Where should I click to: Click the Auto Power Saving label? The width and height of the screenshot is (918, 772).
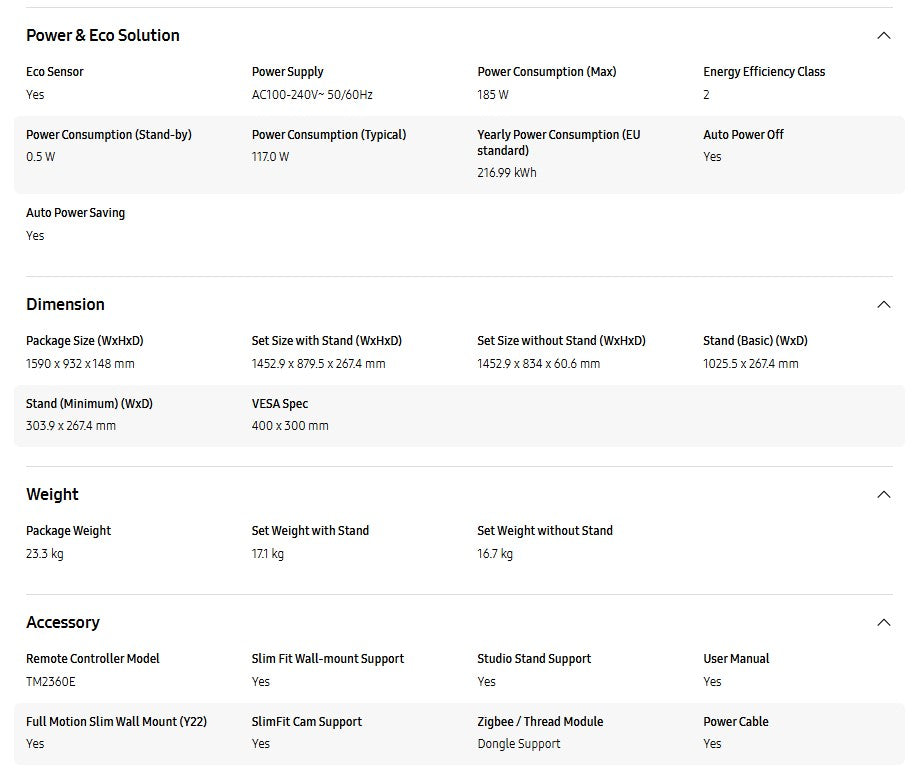pyautogui.click(x=75, y=213)
